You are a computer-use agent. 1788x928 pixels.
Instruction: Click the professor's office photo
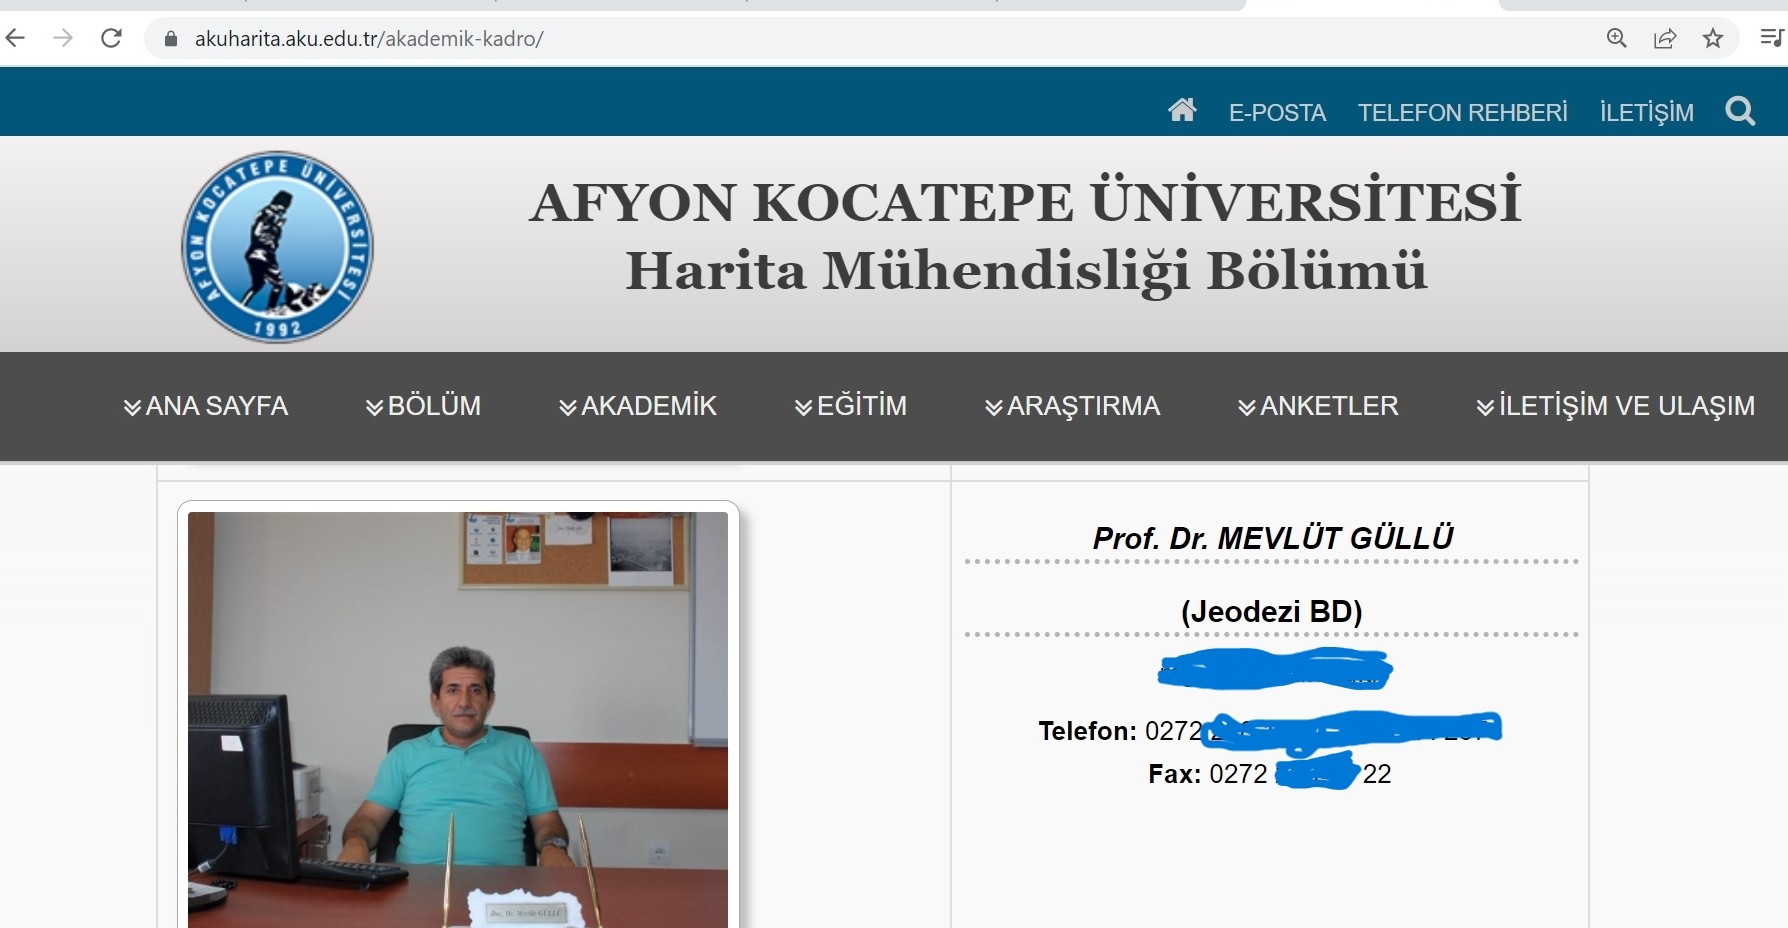[x=458, y=720]
